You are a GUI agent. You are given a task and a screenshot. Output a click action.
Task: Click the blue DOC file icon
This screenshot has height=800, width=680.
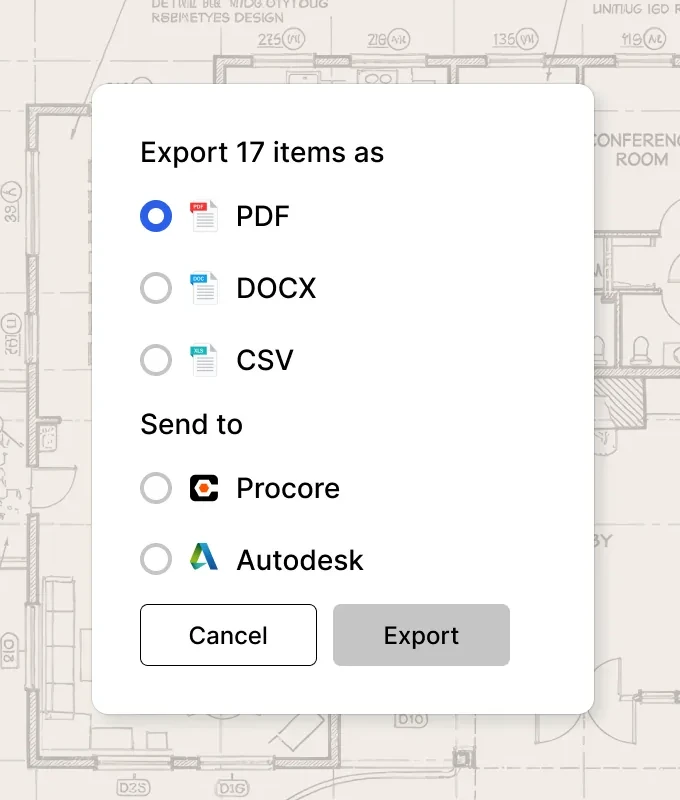(204, 288)
